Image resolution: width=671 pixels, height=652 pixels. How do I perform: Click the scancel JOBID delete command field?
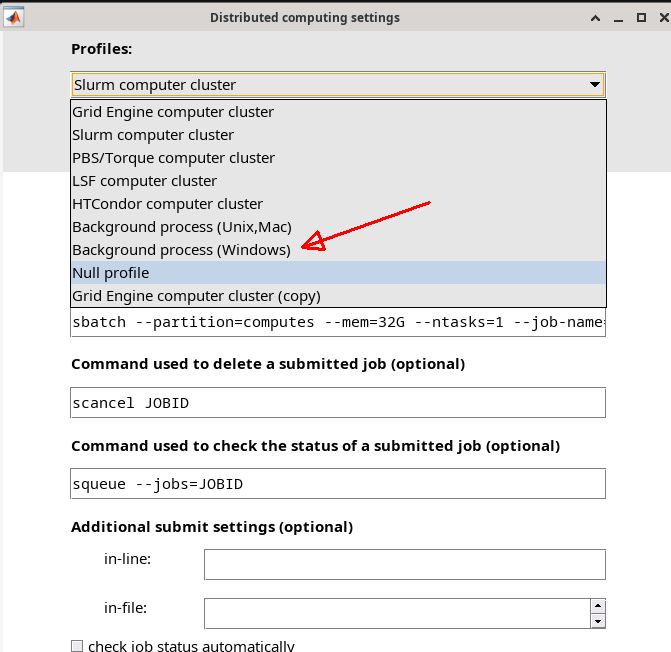click(338, 403)
